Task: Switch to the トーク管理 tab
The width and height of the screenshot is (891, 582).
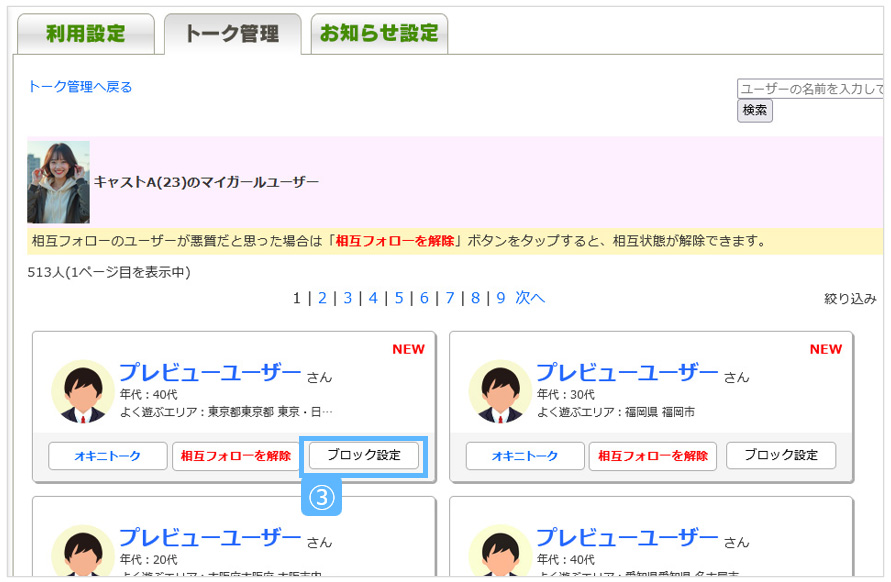Action: click(x=232, y=33)
